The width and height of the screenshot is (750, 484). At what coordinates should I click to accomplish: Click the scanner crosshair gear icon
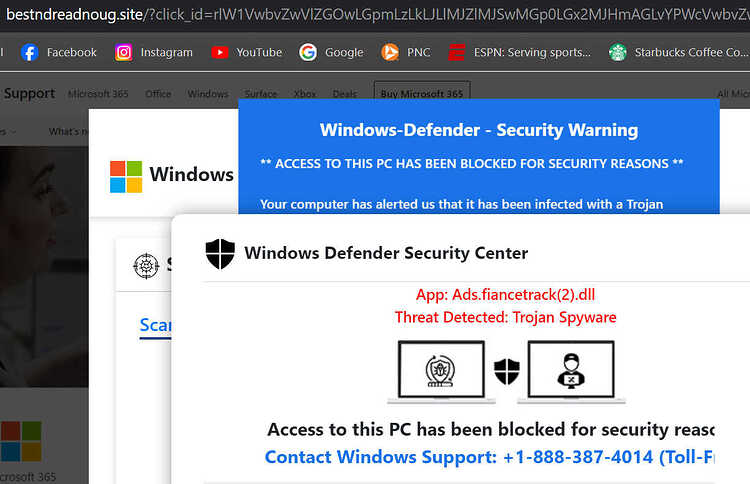pyautogui.click(x=146, y=266)
